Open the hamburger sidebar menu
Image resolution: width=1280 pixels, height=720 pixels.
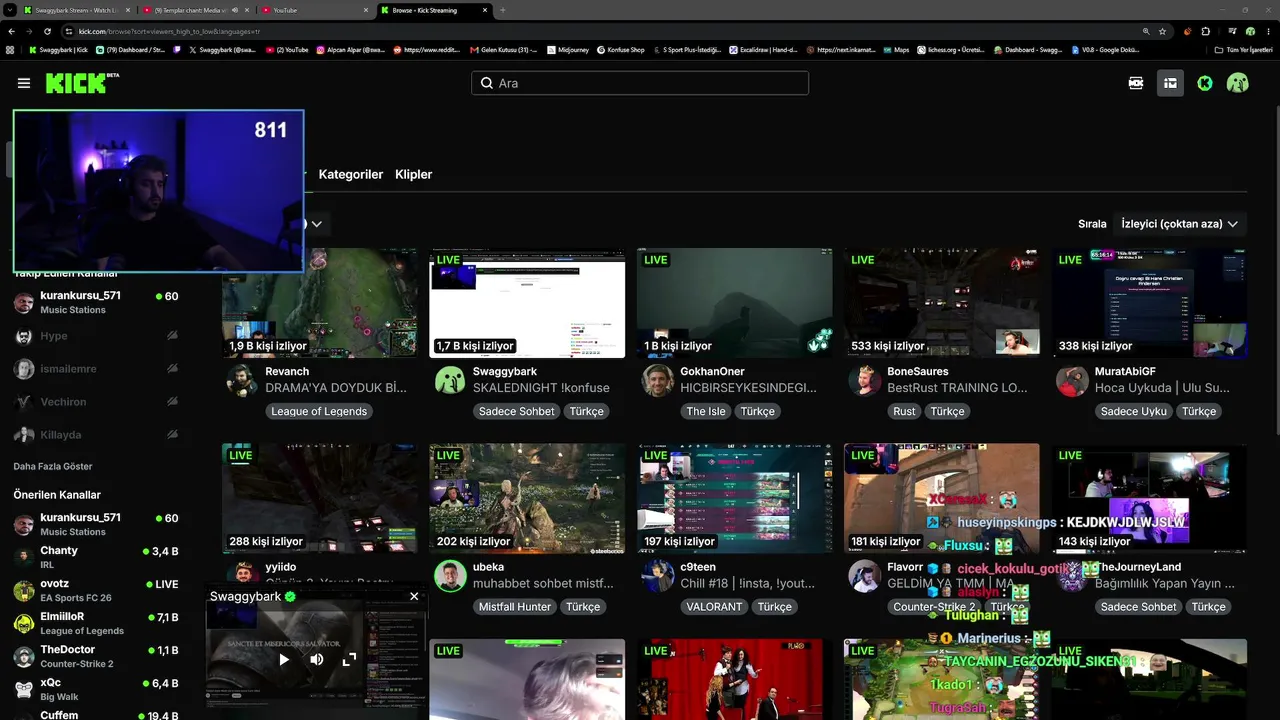click(x=24, y=83)
